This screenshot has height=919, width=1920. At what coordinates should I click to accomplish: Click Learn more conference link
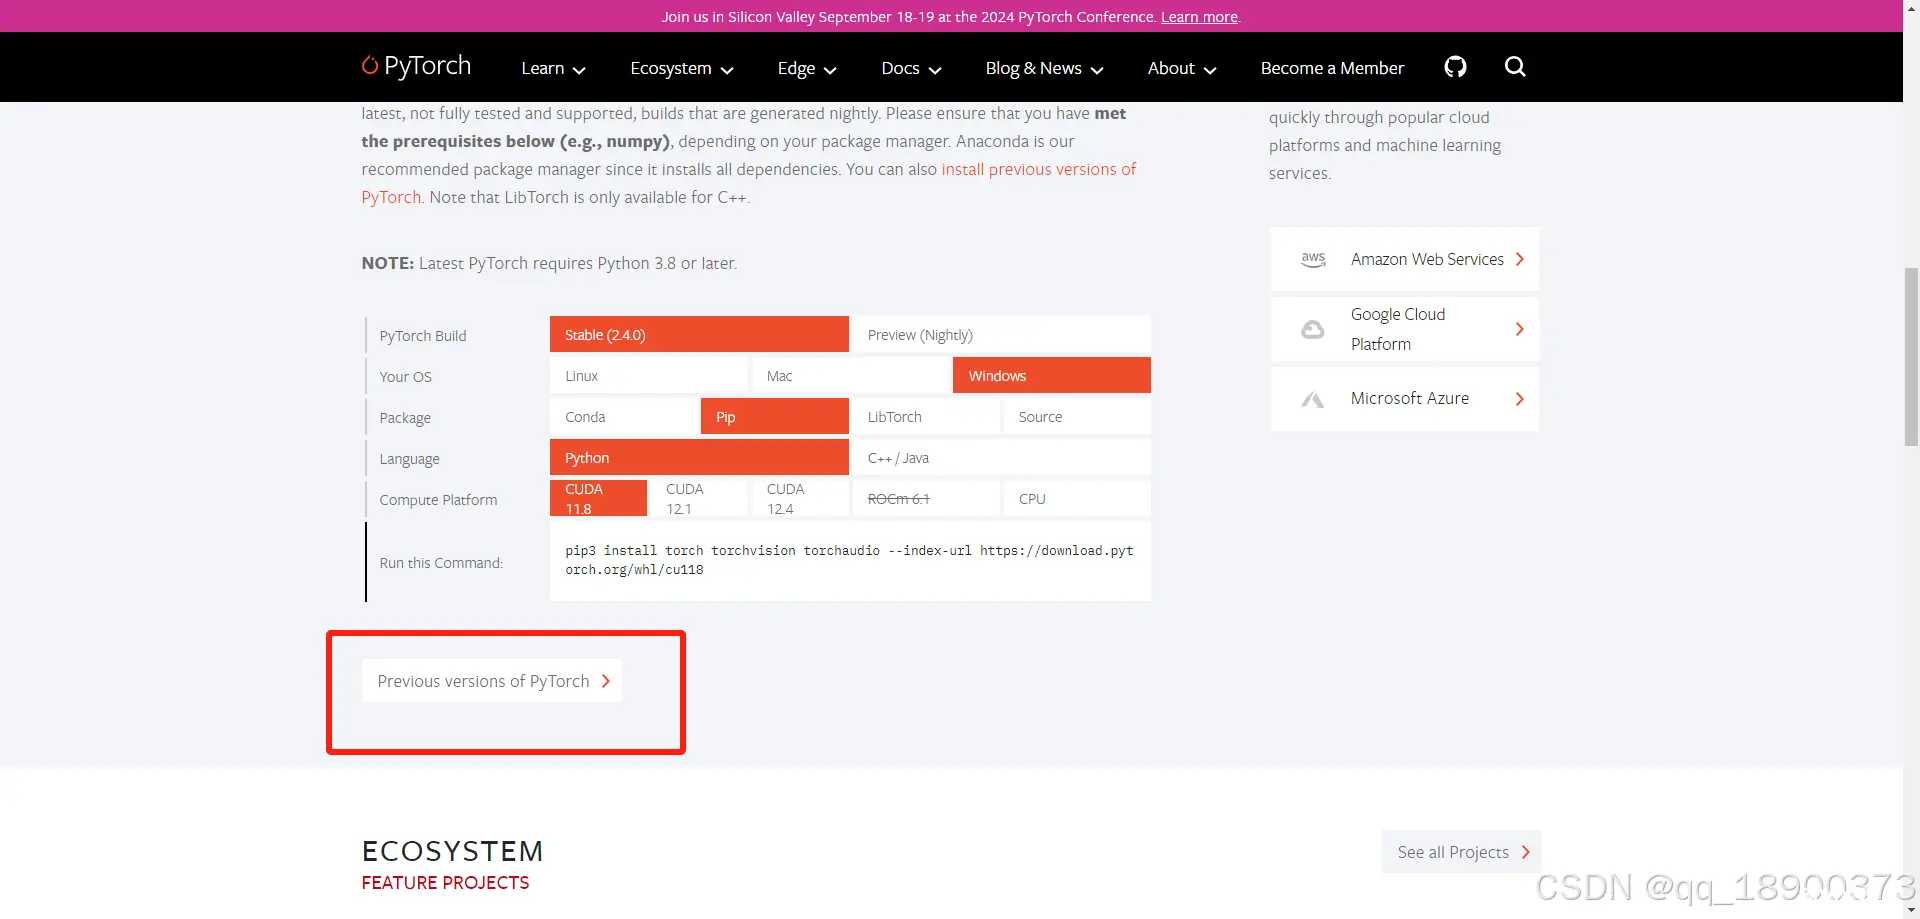point(1199,17)
